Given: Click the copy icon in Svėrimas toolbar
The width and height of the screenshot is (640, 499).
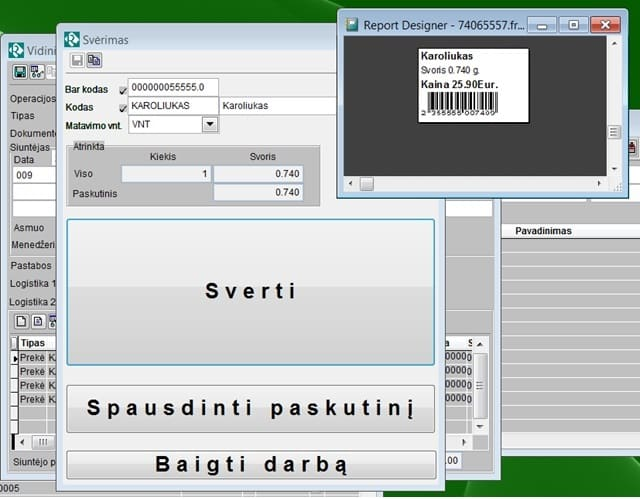Looking at the screenshot, I should point(94,61).
